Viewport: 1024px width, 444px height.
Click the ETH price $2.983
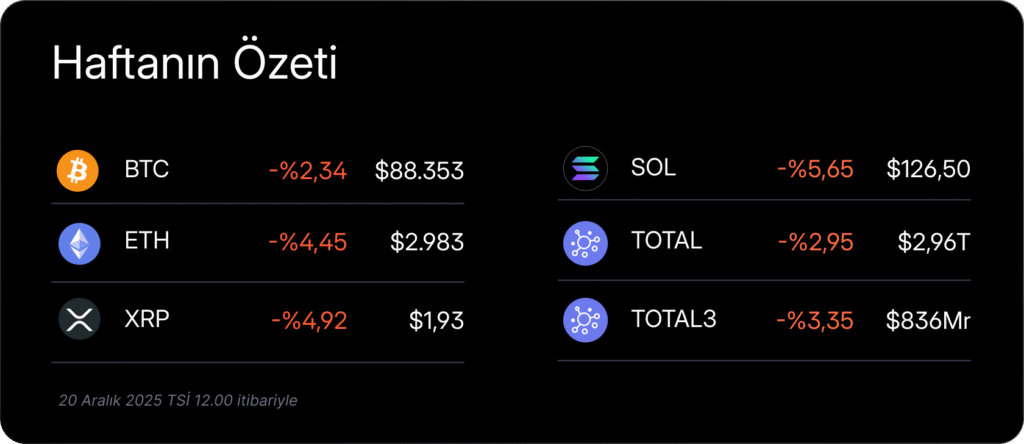[427, 242]
